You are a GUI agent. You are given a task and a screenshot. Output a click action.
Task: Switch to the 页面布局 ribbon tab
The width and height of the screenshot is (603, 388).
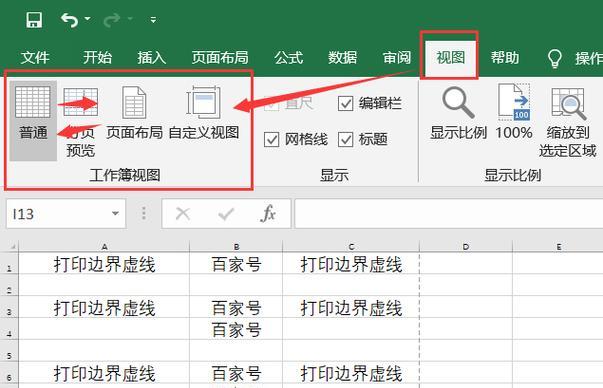click(x=220, y=57)
